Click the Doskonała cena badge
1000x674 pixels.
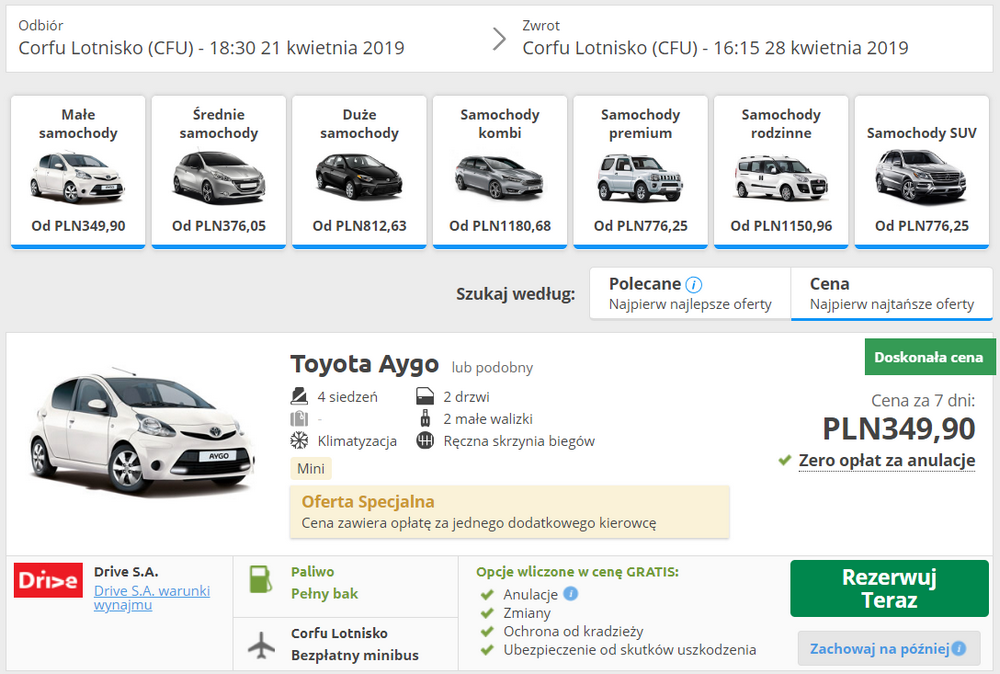pyautogui.click(x=929, y=357)
